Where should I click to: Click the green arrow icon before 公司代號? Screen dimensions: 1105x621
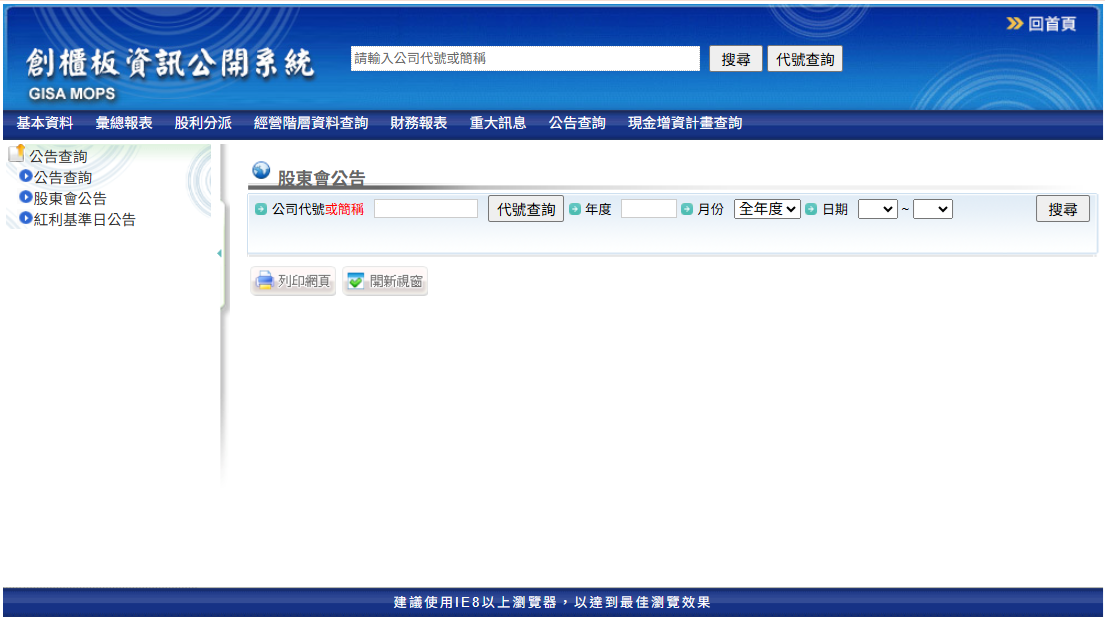(x=261, y=209)
